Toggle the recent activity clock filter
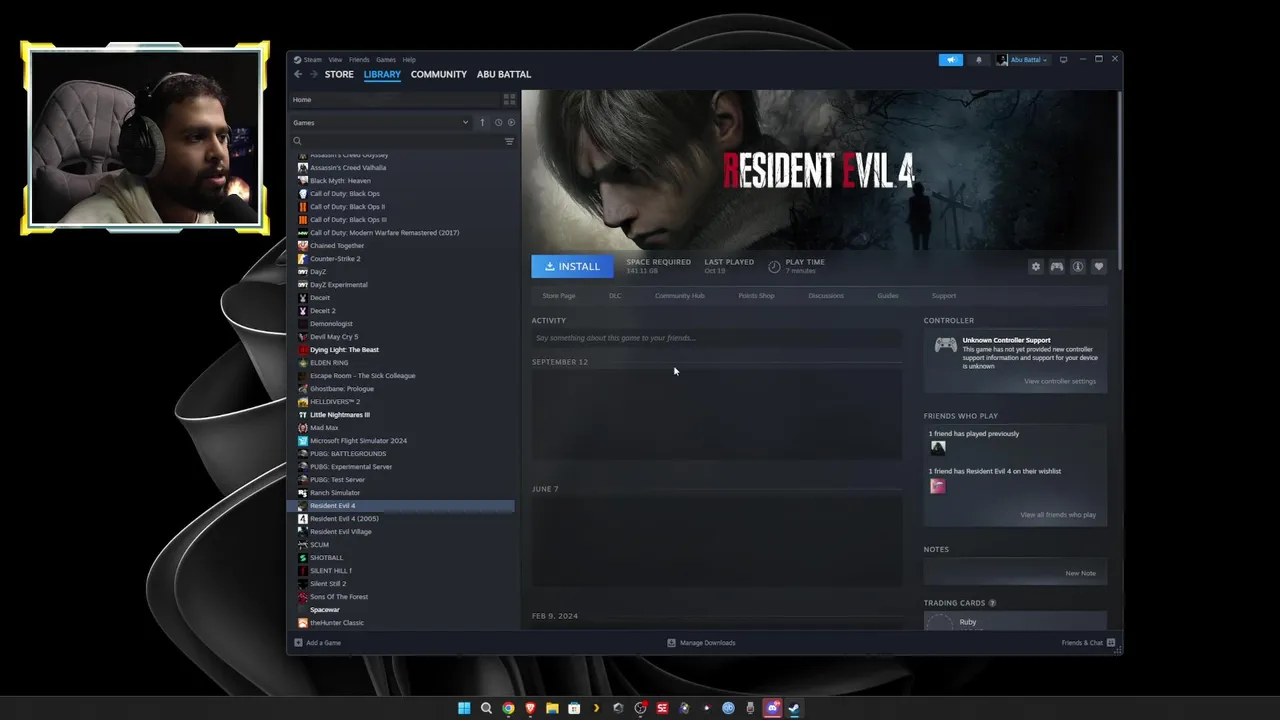Screen dimensions: 1280x720 [498, 122]
